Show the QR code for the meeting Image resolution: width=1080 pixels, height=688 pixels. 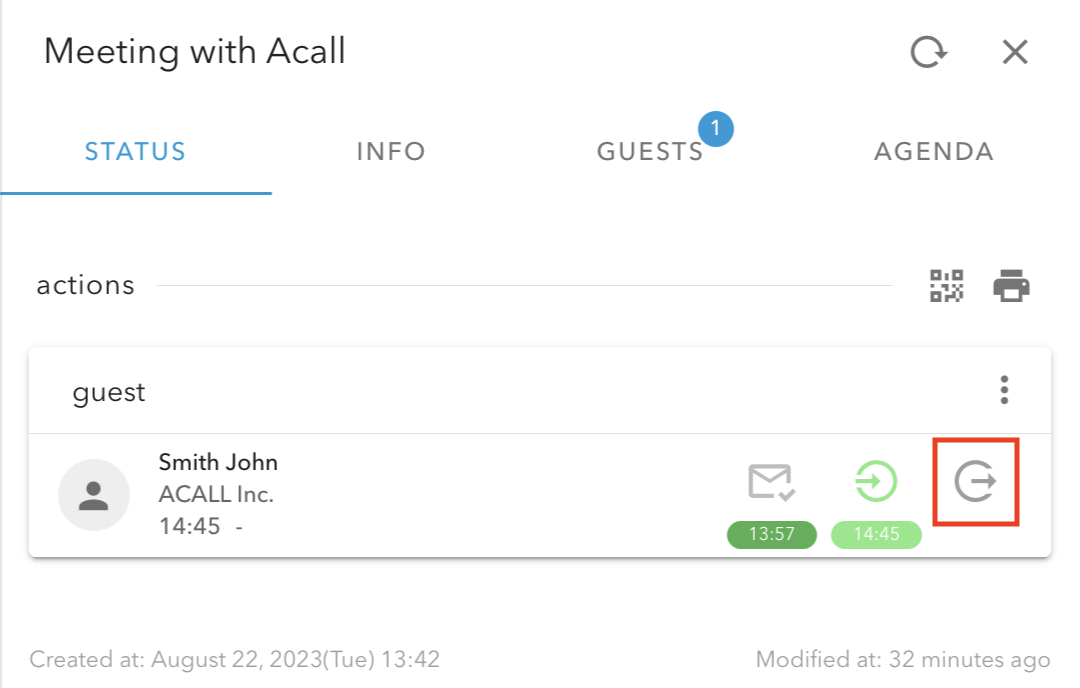click(x=946, y=286)
